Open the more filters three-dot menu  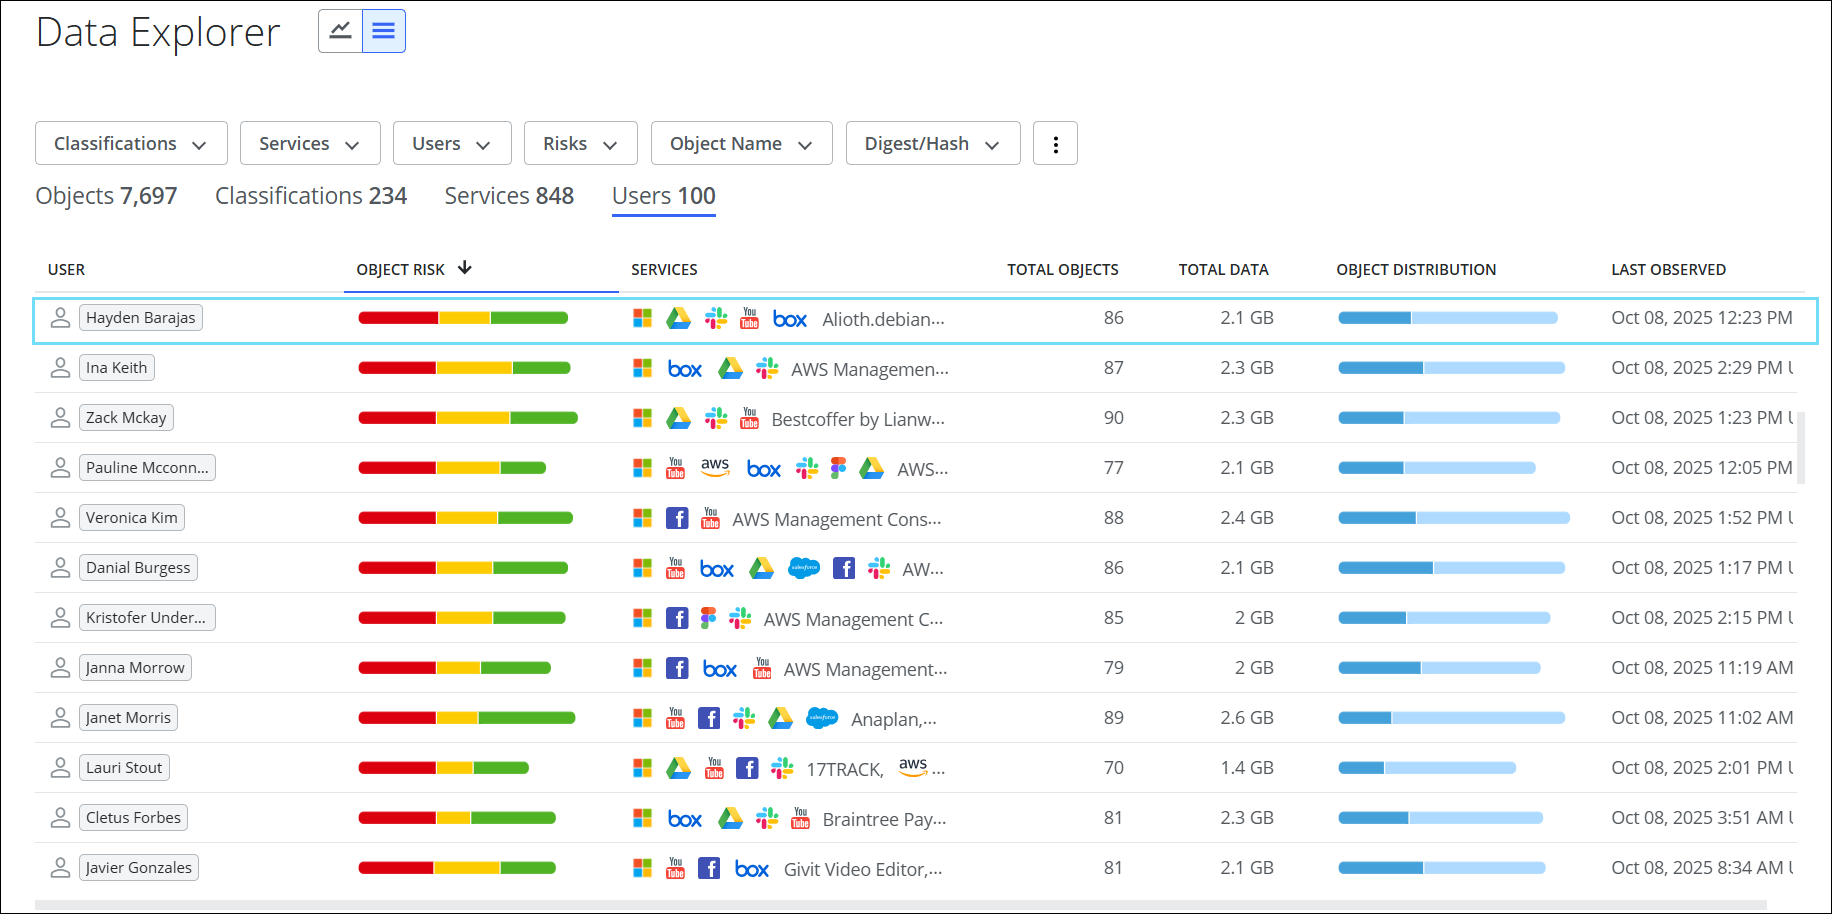click(1055, 144)
